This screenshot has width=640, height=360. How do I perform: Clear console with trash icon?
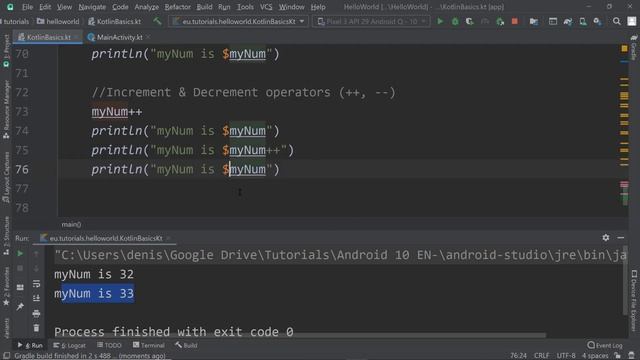pos(36,328)
